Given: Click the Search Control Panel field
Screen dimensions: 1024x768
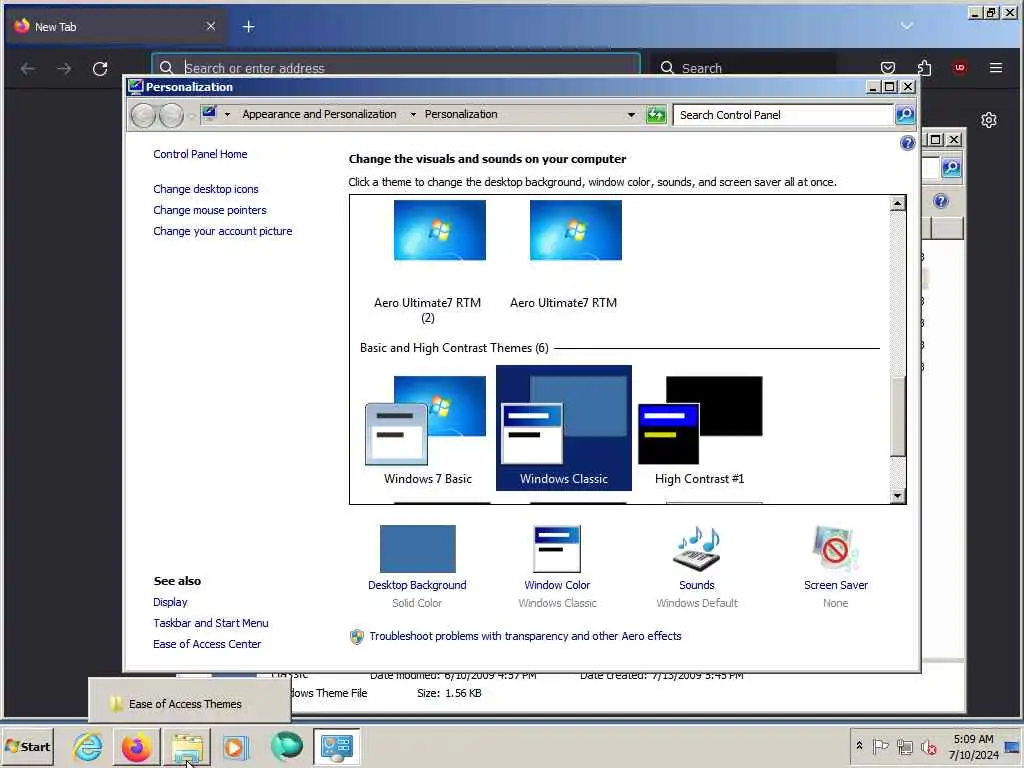Looking at the screenshot, I should [783, 115].
